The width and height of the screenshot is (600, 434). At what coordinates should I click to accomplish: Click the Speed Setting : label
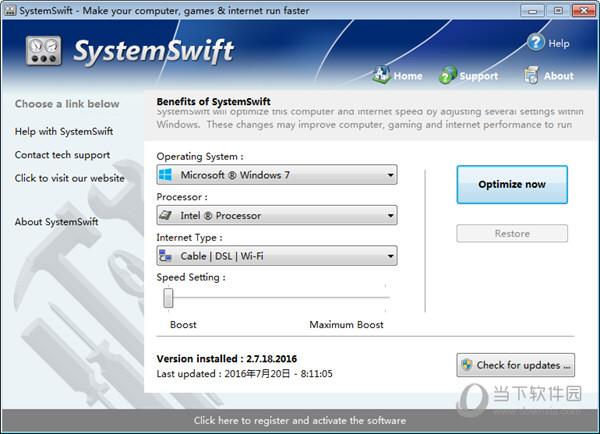(191, 277)
